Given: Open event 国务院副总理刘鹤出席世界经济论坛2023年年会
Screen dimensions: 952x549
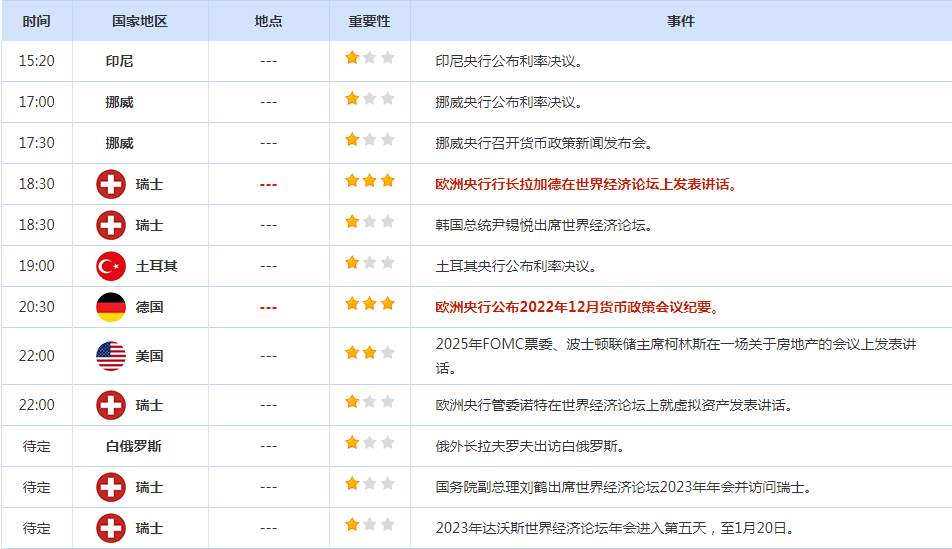Looking at the screenshot, I should (624, 487).
